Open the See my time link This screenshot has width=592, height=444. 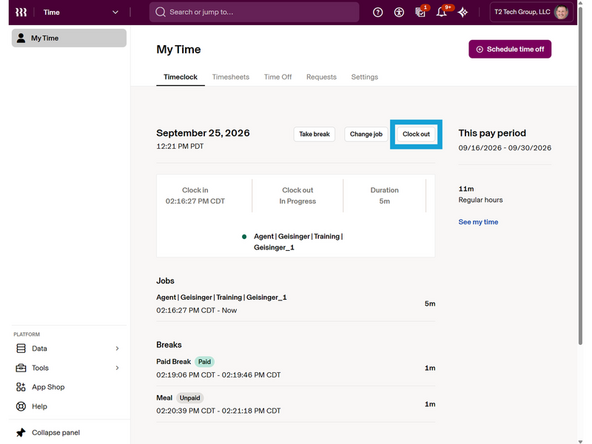tap(478, 222)
